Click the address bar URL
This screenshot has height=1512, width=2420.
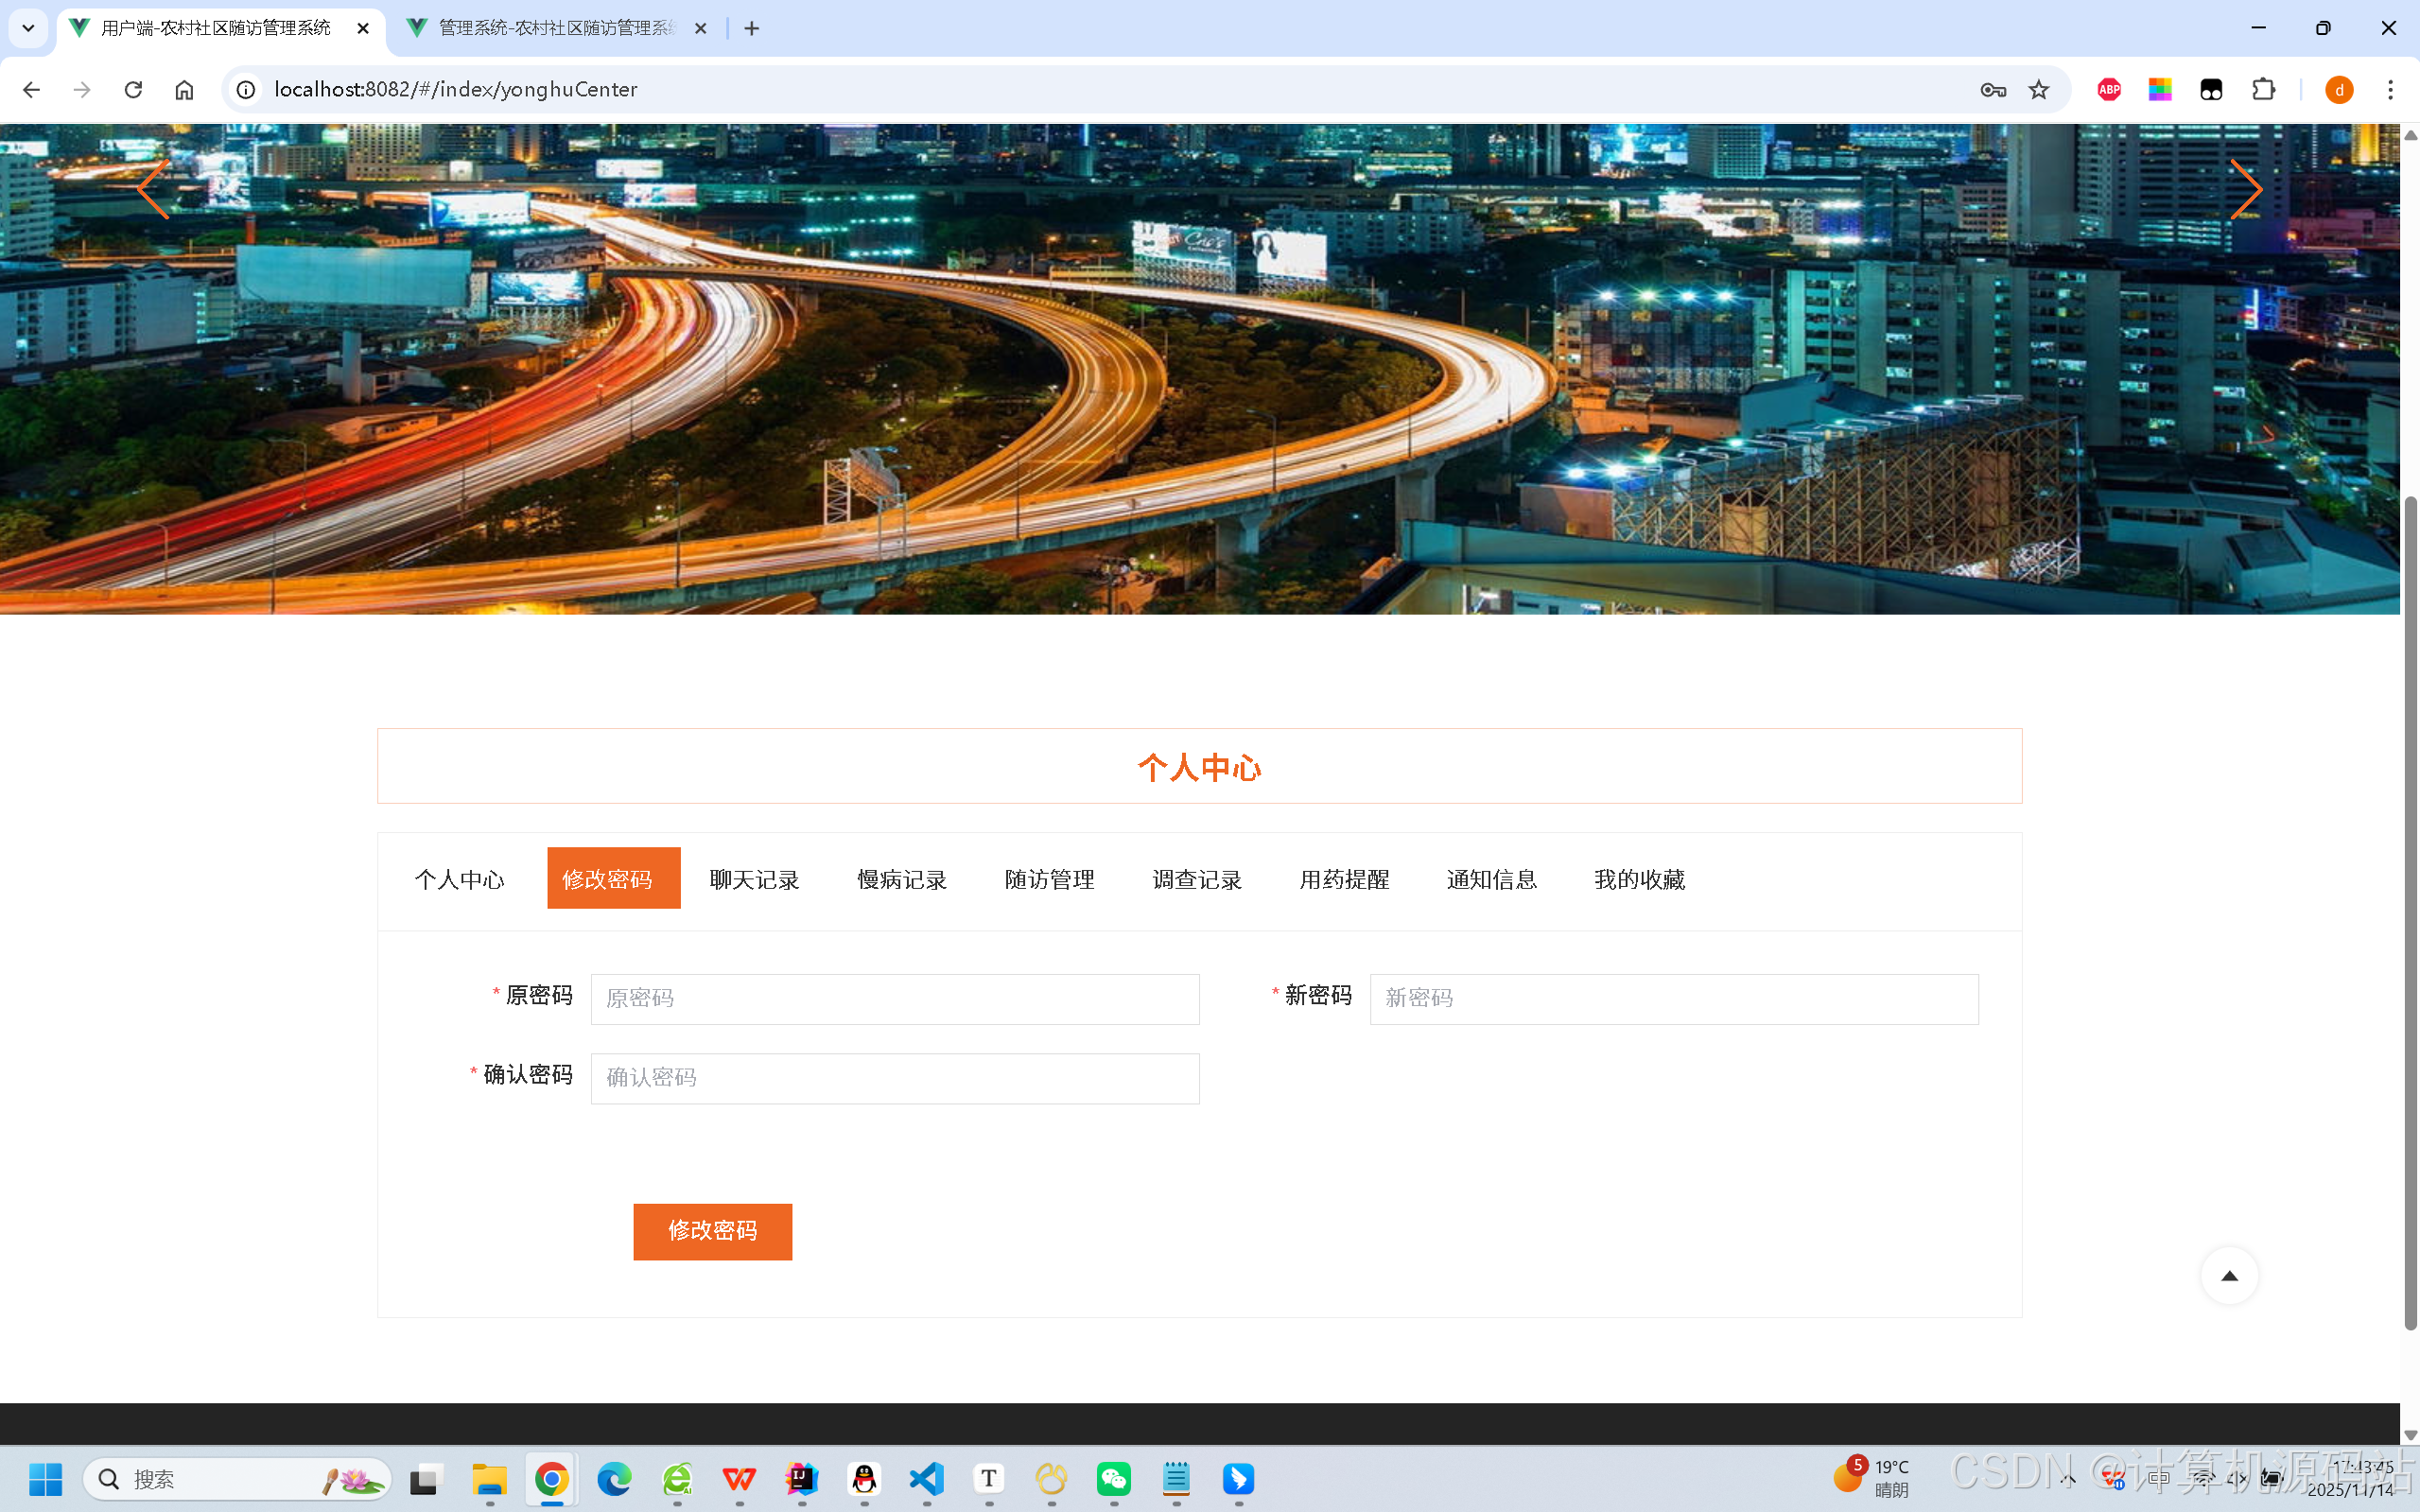[456, 90]
